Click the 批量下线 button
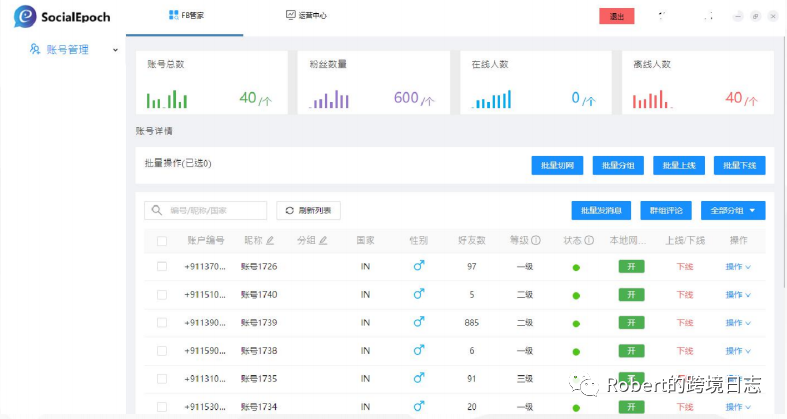 739,165
